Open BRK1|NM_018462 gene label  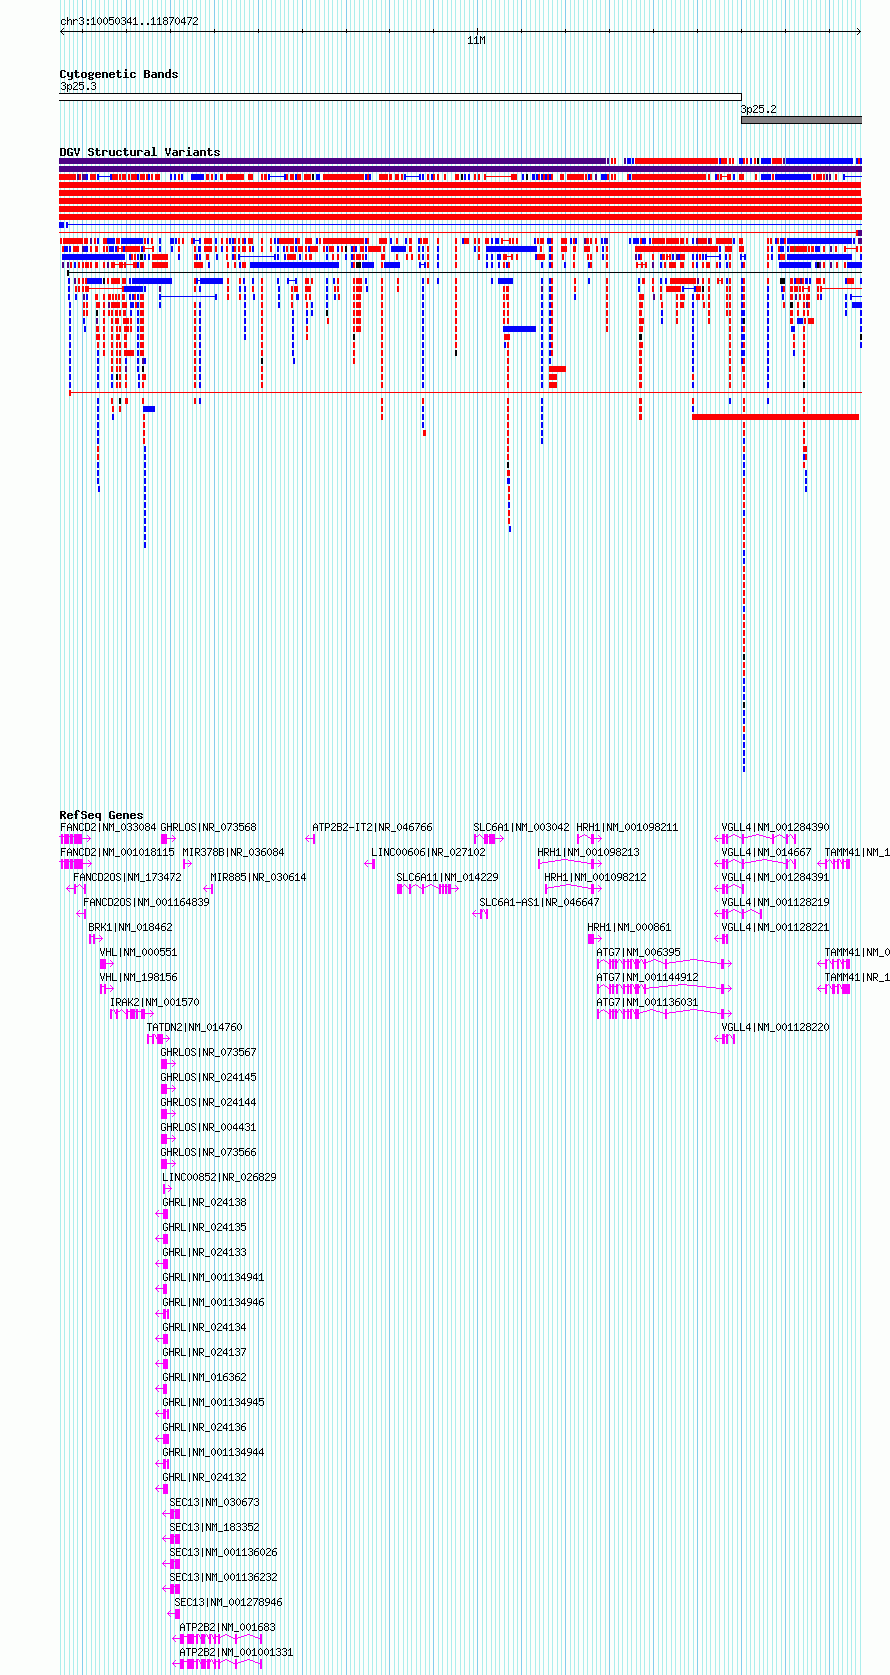pyautogui.click(x=131, y=927)
